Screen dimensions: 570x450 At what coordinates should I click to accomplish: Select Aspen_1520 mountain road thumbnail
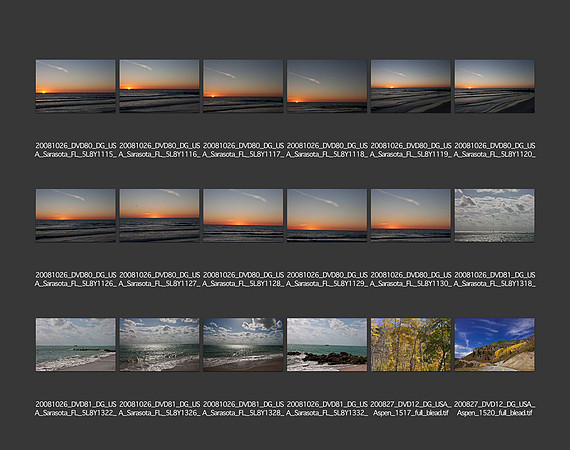pyautogui.click(x=494, y=345)
